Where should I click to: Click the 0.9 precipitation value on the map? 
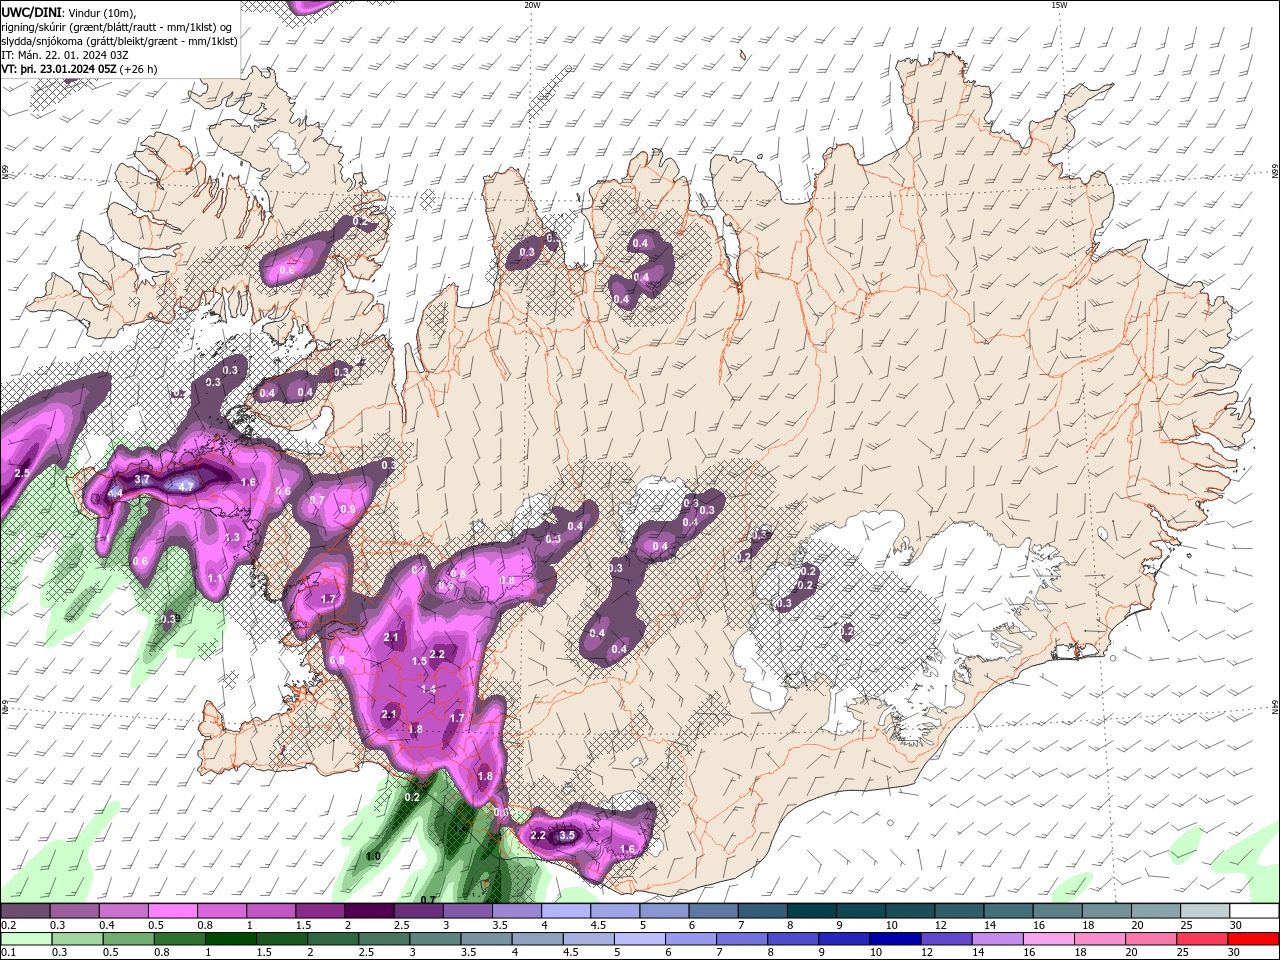pos(348,509)
